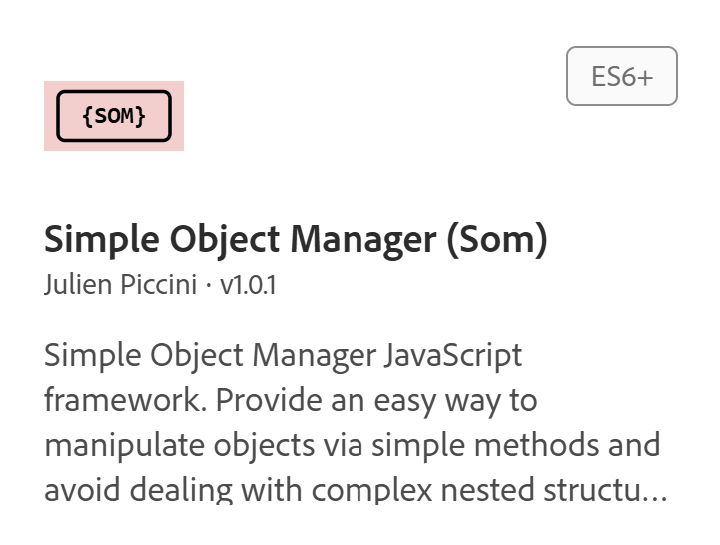
Task: Click the ES6+ badge
Action: pos(621,76)
